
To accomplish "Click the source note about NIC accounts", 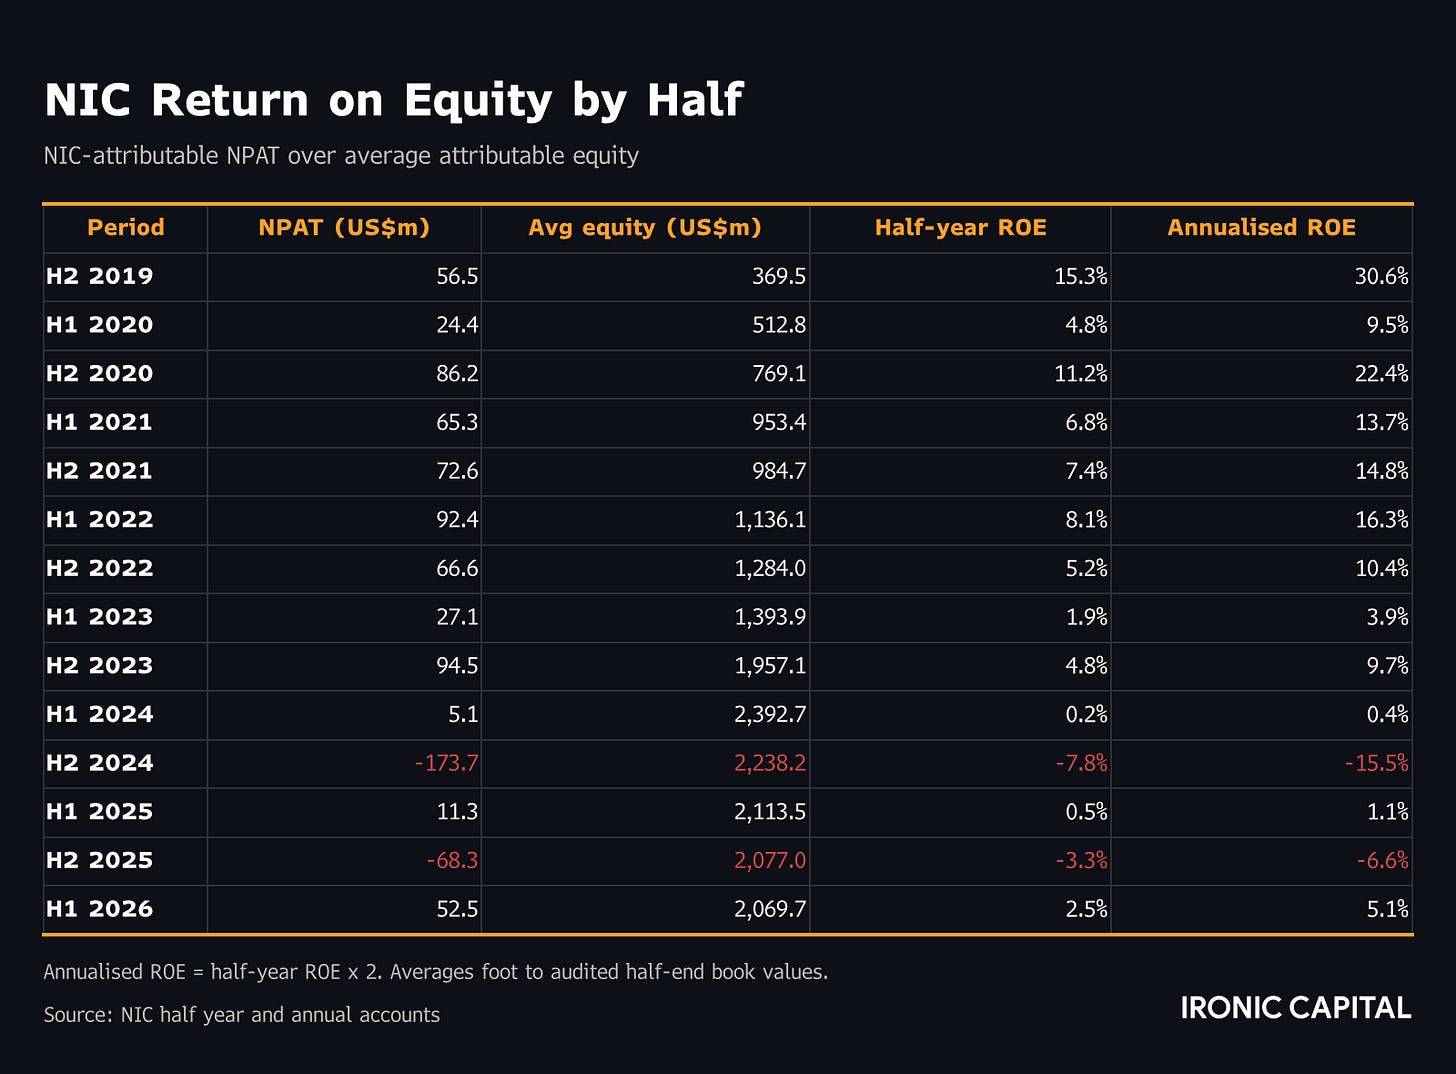I will point(241,1014).
